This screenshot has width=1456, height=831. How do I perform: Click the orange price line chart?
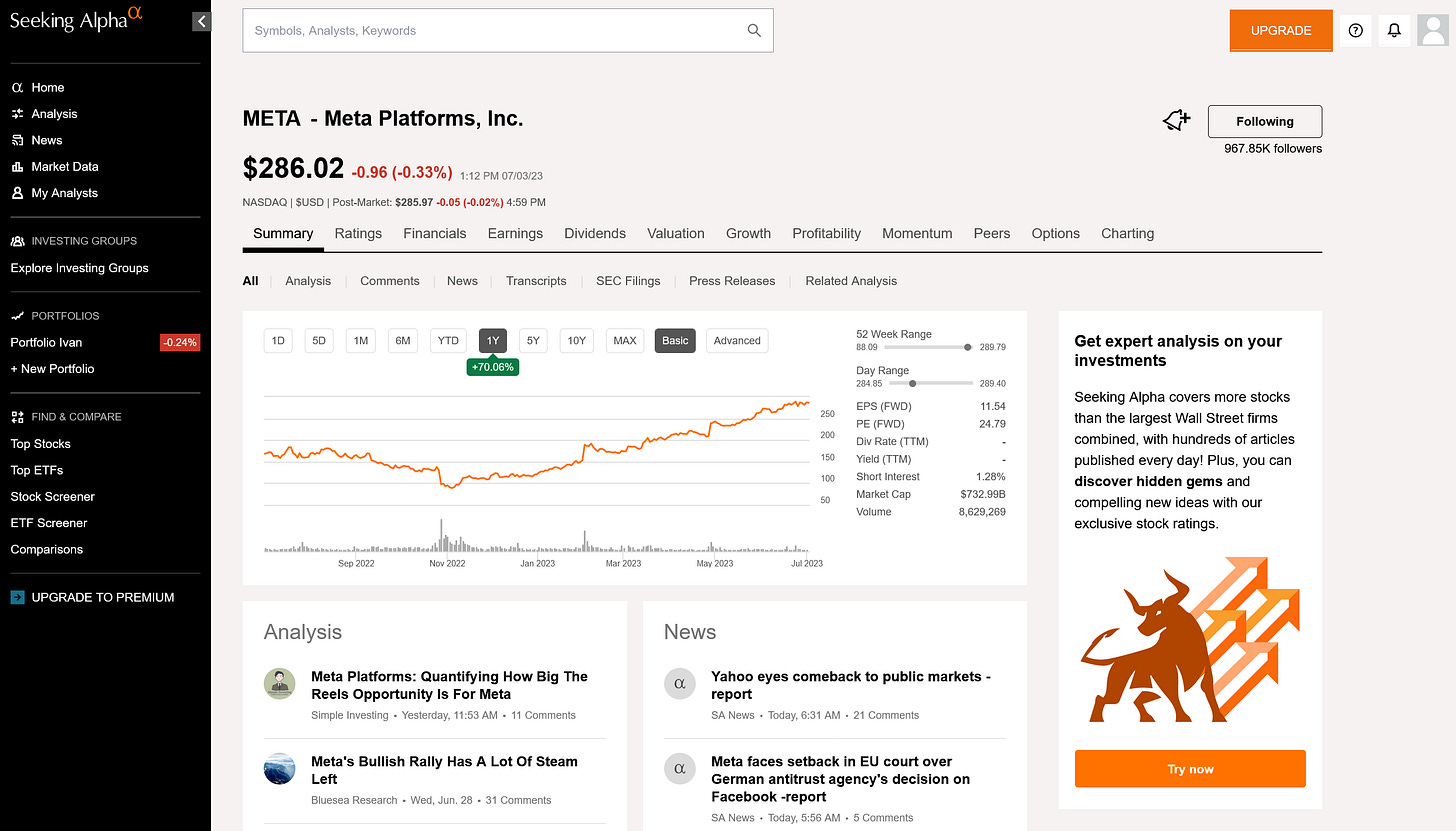[537, 445]
